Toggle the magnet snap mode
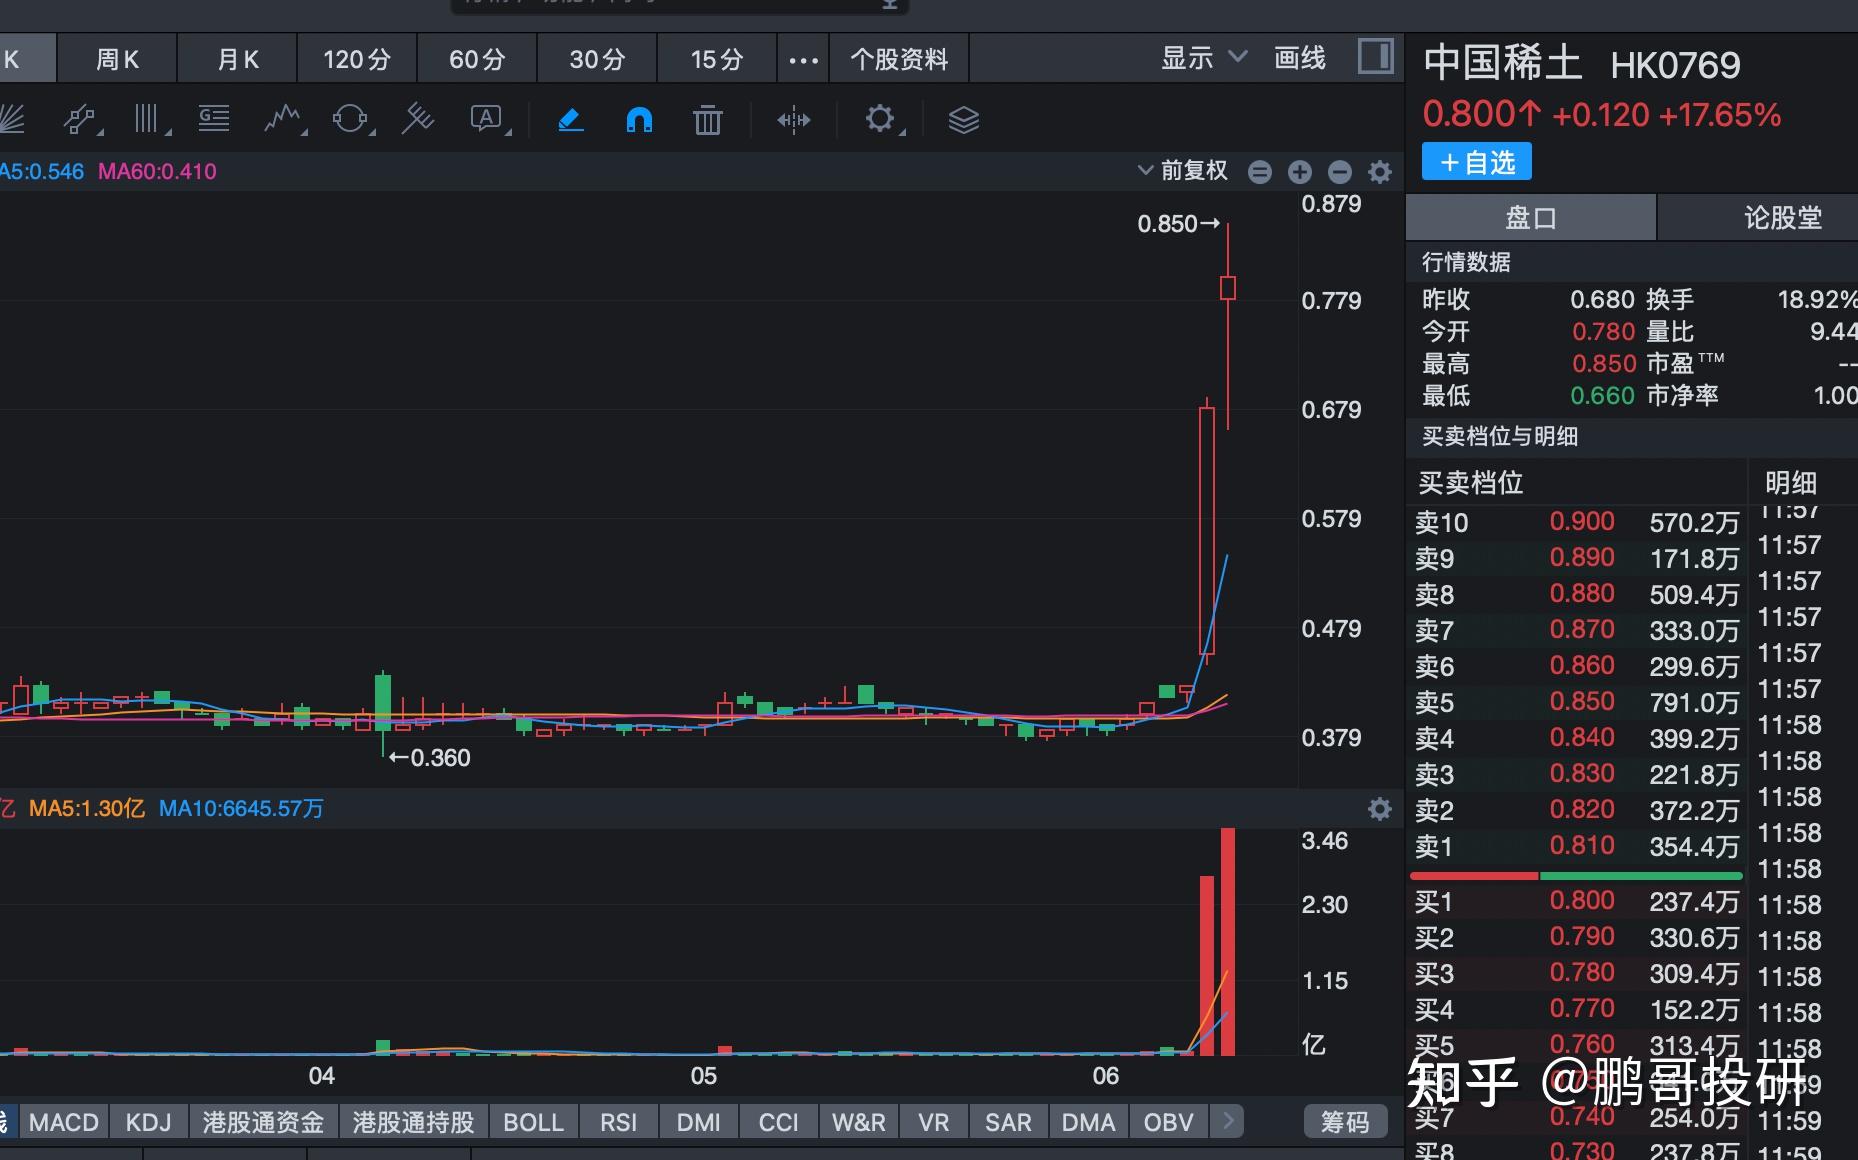The image size is (1858, 1160). (638, 120)
